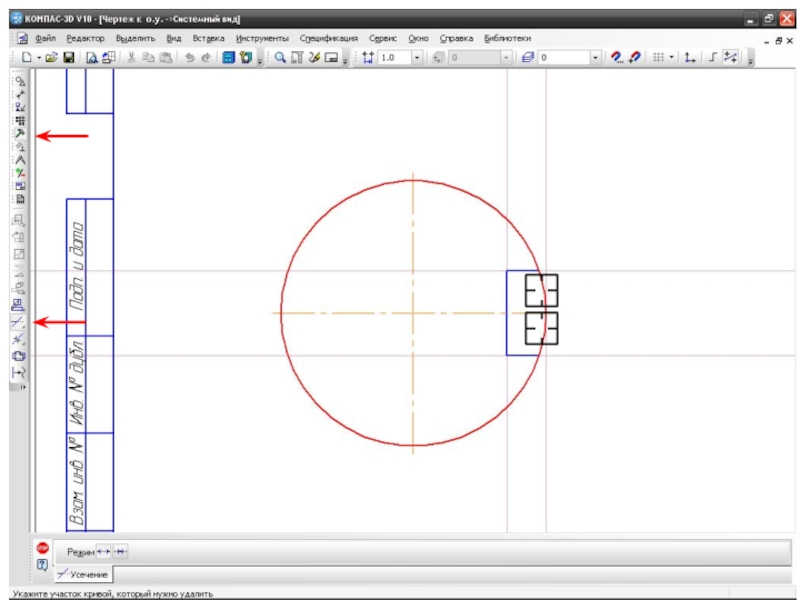Open the Спецификация menu
The image size is (800, 600).
point(329,37)
